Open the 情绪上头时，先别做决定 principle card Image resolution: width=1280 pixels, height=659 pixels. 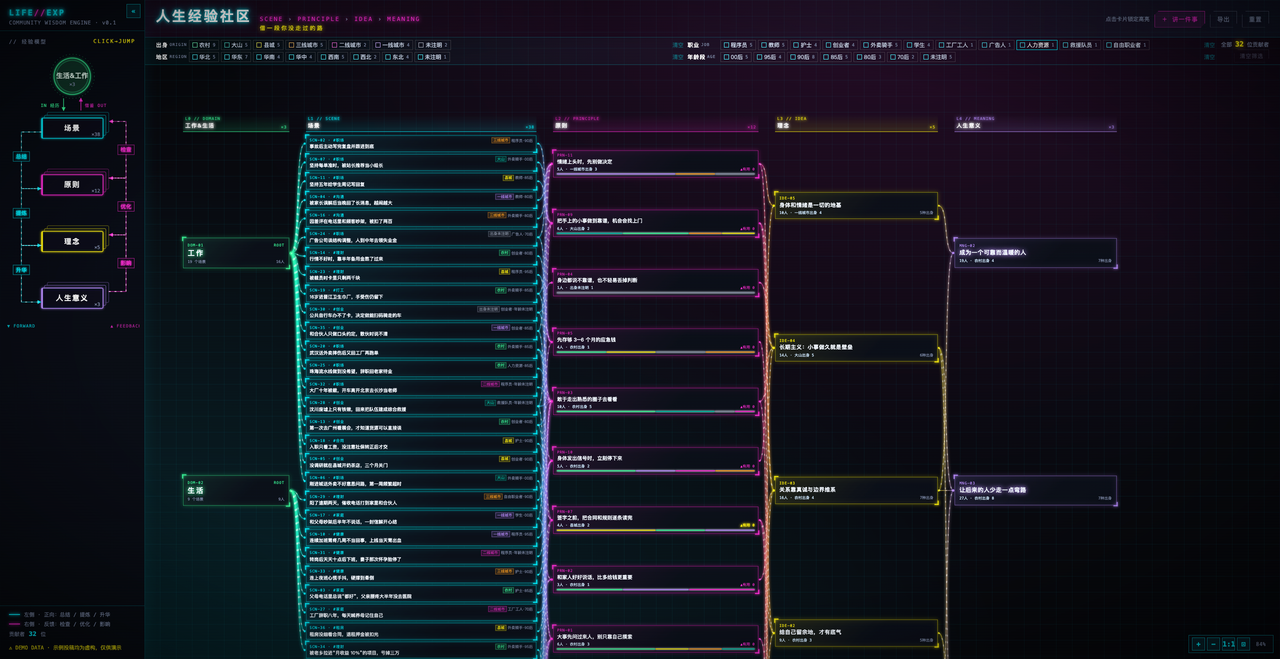pyautogui.click(x=656, y=163)
